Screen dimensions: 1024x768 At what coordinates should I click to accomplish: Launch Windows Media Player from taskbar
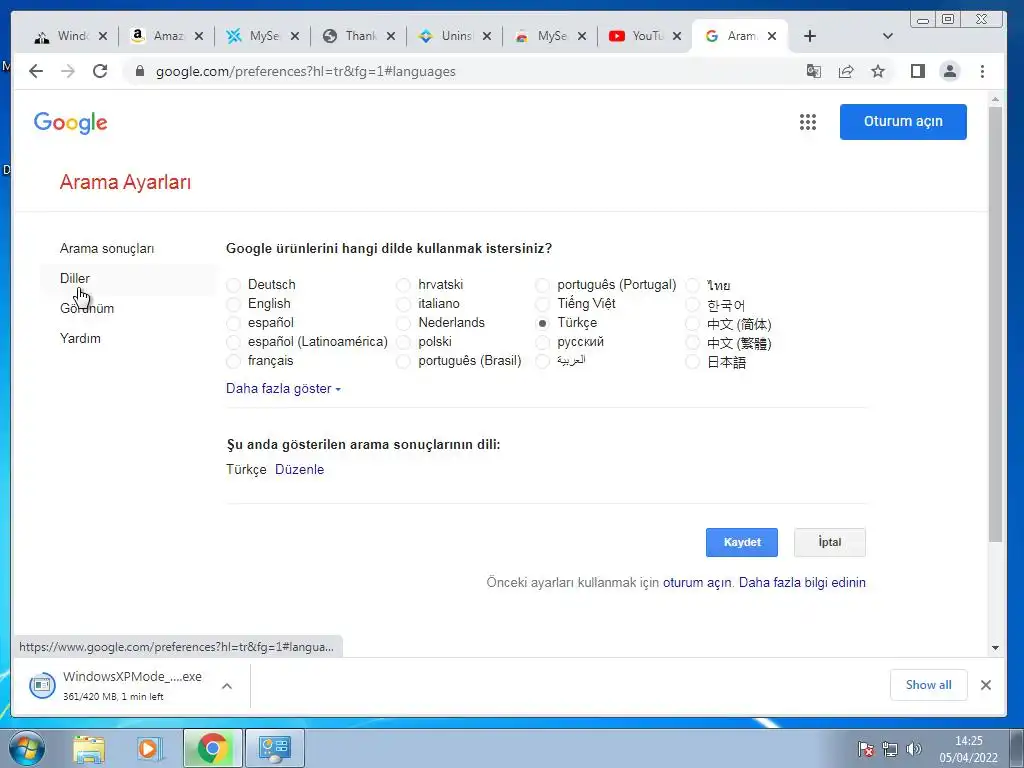point(149,749)
